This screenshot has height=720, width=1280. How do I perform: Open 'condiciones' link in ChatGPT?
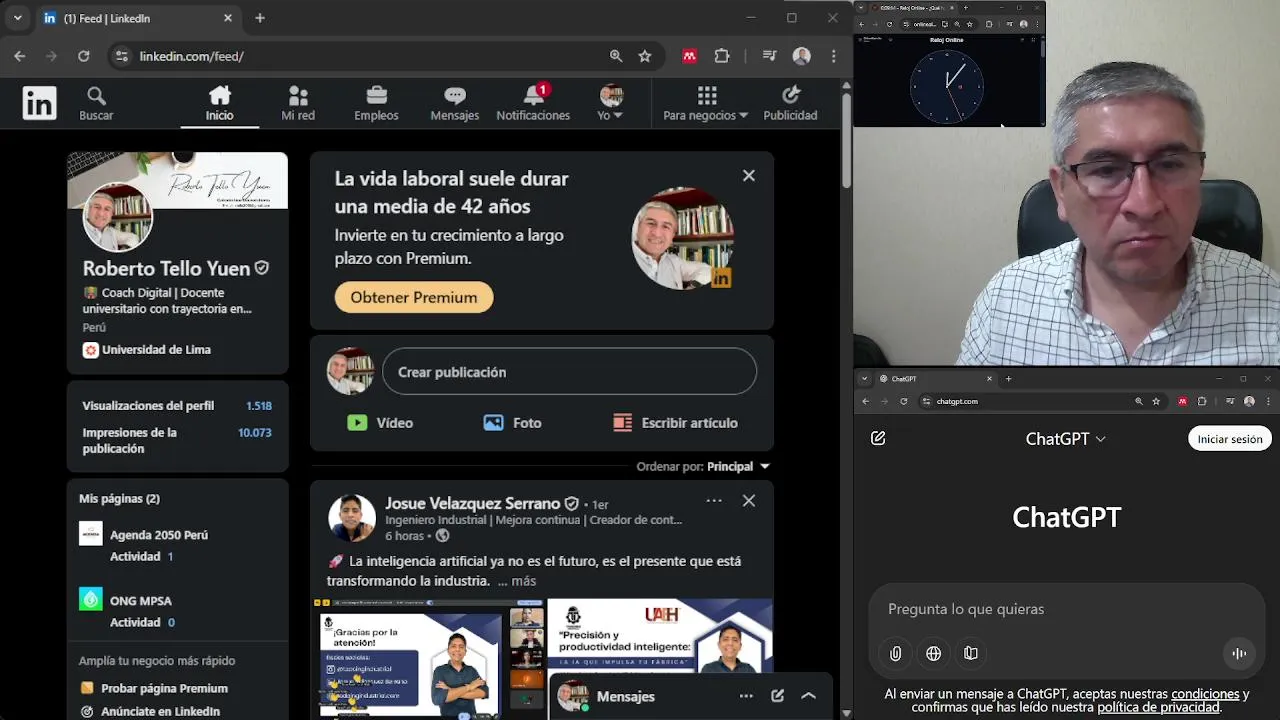pos(1206,694)
